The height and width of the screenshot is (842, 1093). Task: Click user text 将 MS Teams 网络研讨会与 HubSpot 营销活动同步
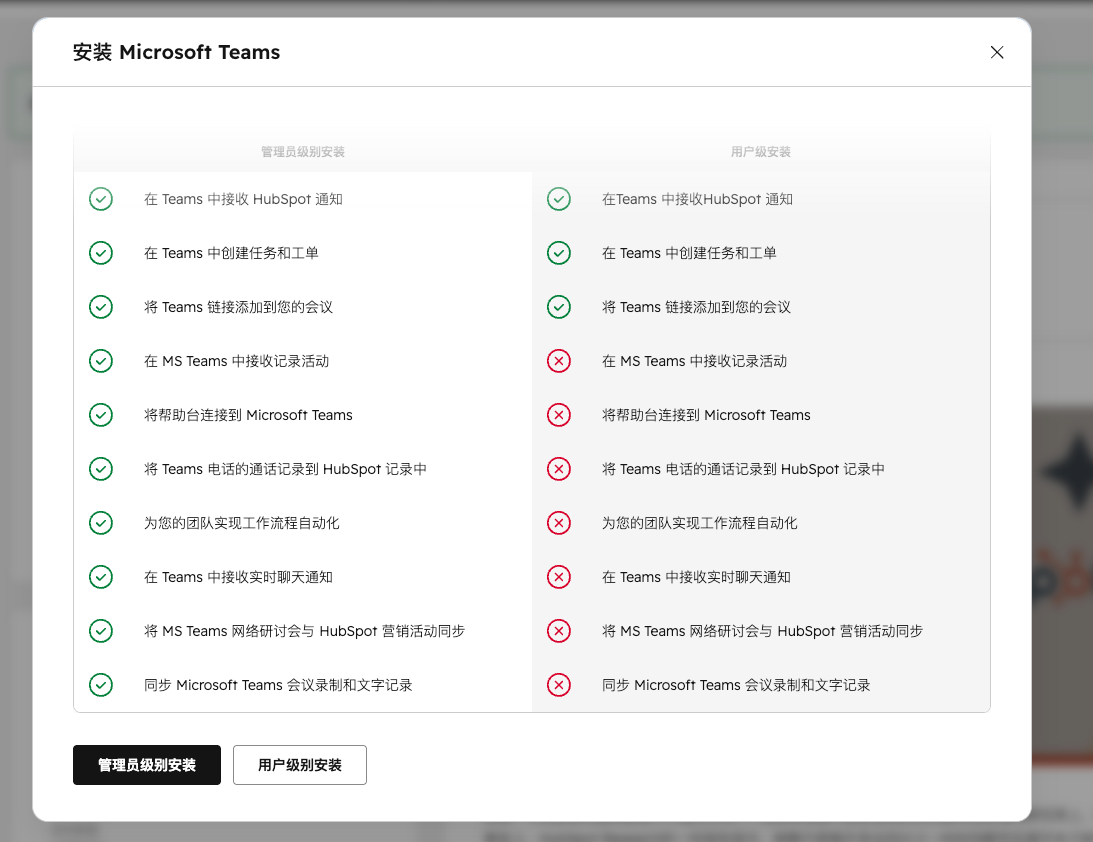(x=763, y=631)
